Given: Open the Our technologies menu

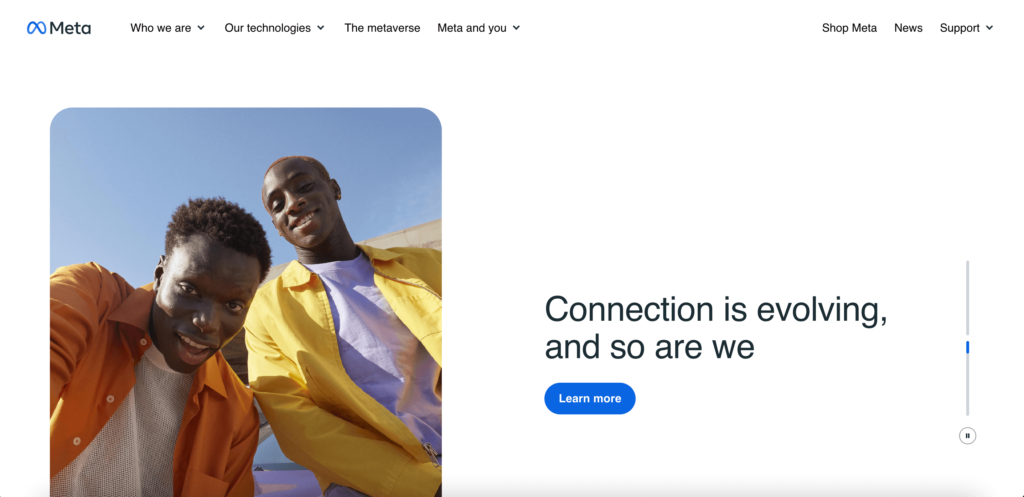Looking at the screenshot, I should point(268,28).
